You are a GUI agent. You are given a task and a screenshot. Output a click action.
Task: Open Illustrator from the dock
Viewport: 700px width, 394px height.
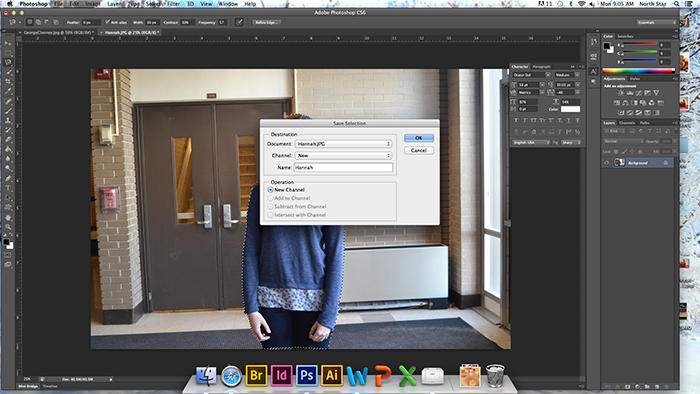coord(332,375)
